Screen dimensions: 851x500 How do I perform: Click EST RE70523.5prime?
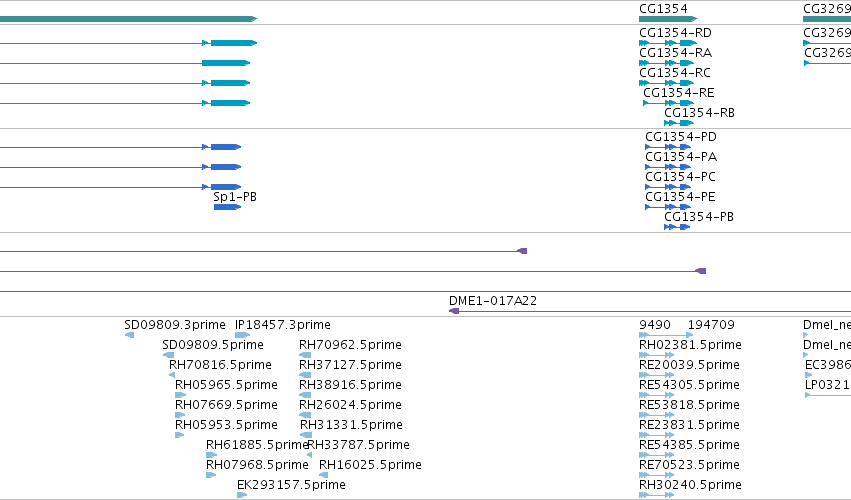tap(689, 465)
